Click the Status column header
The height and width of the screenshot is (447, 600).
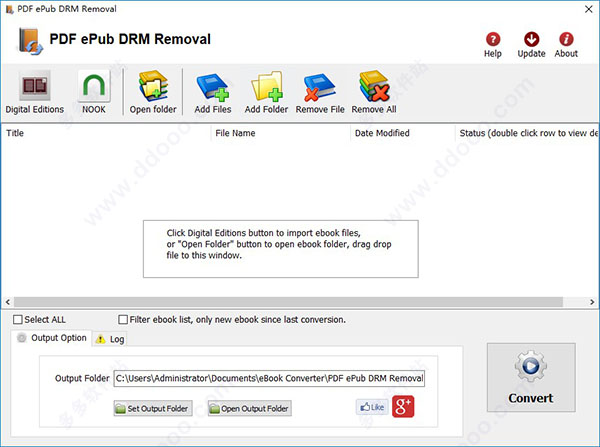[527, 133]
